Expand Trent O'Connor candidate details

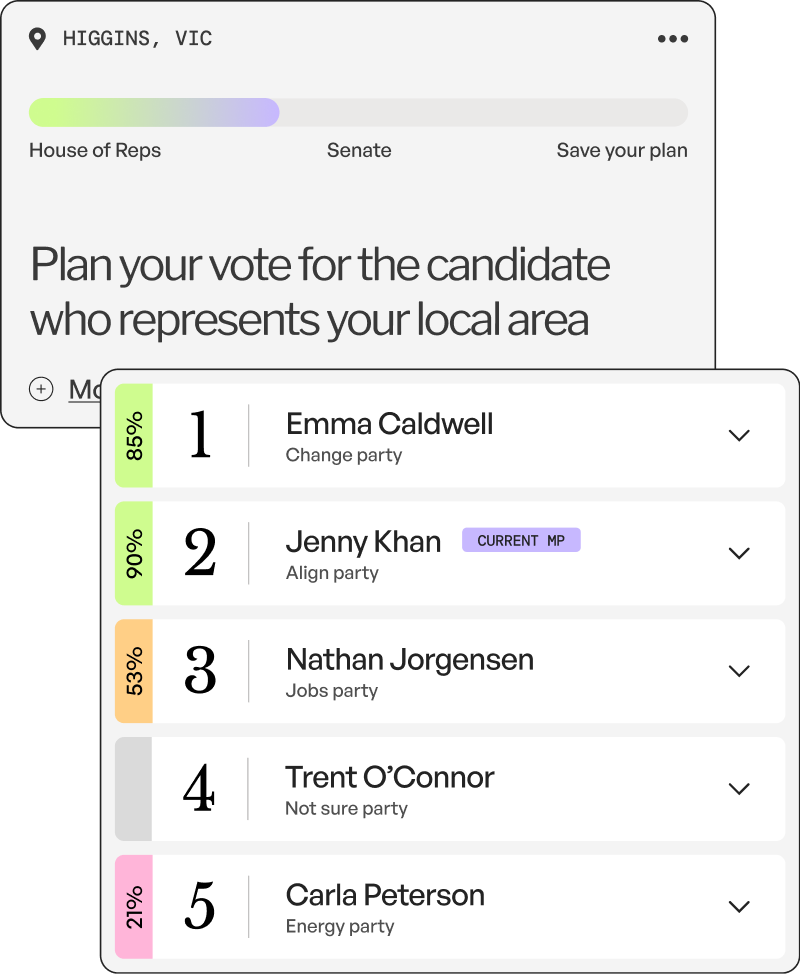739,789
